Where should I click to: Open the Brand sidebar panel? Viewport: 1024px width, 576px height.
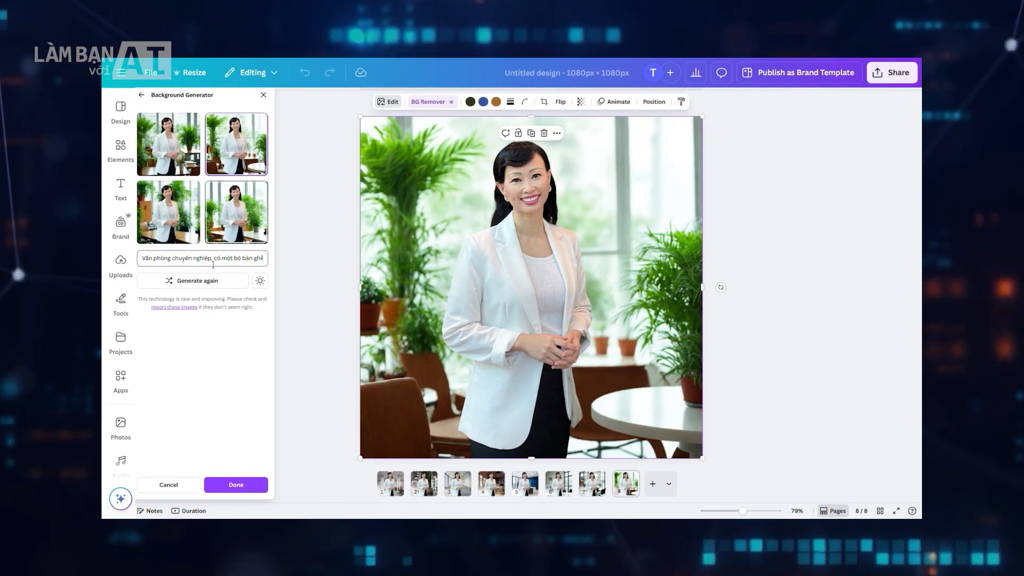pyautogui.click(x=120, y=227)
